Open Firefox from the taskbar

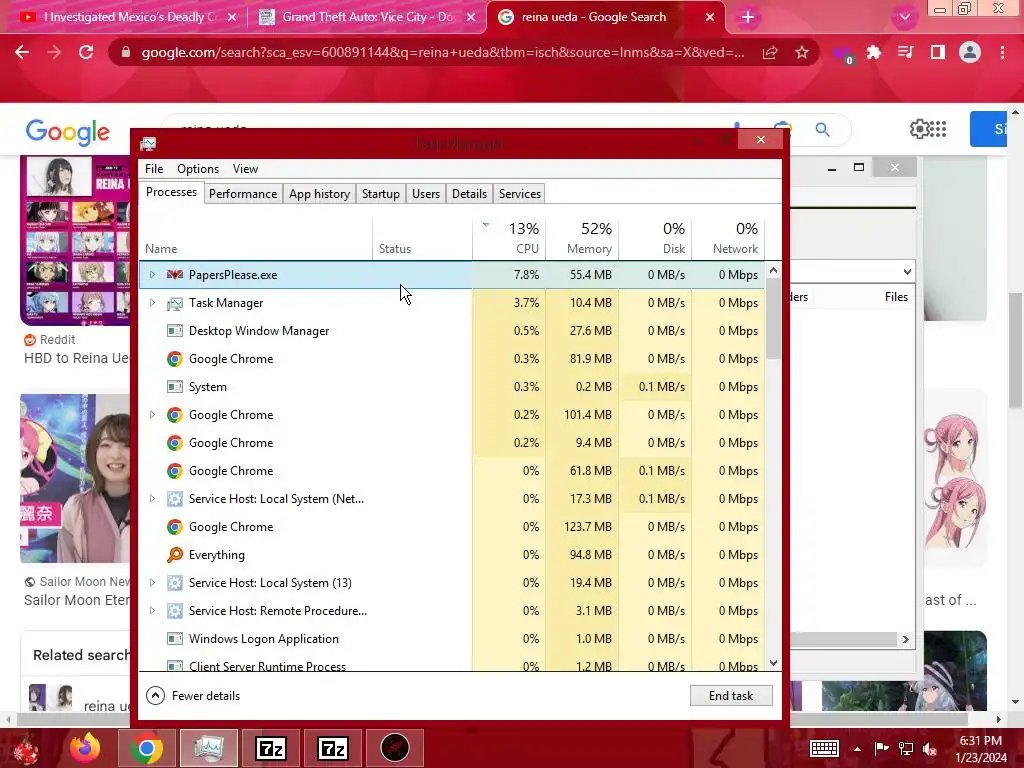85,748
